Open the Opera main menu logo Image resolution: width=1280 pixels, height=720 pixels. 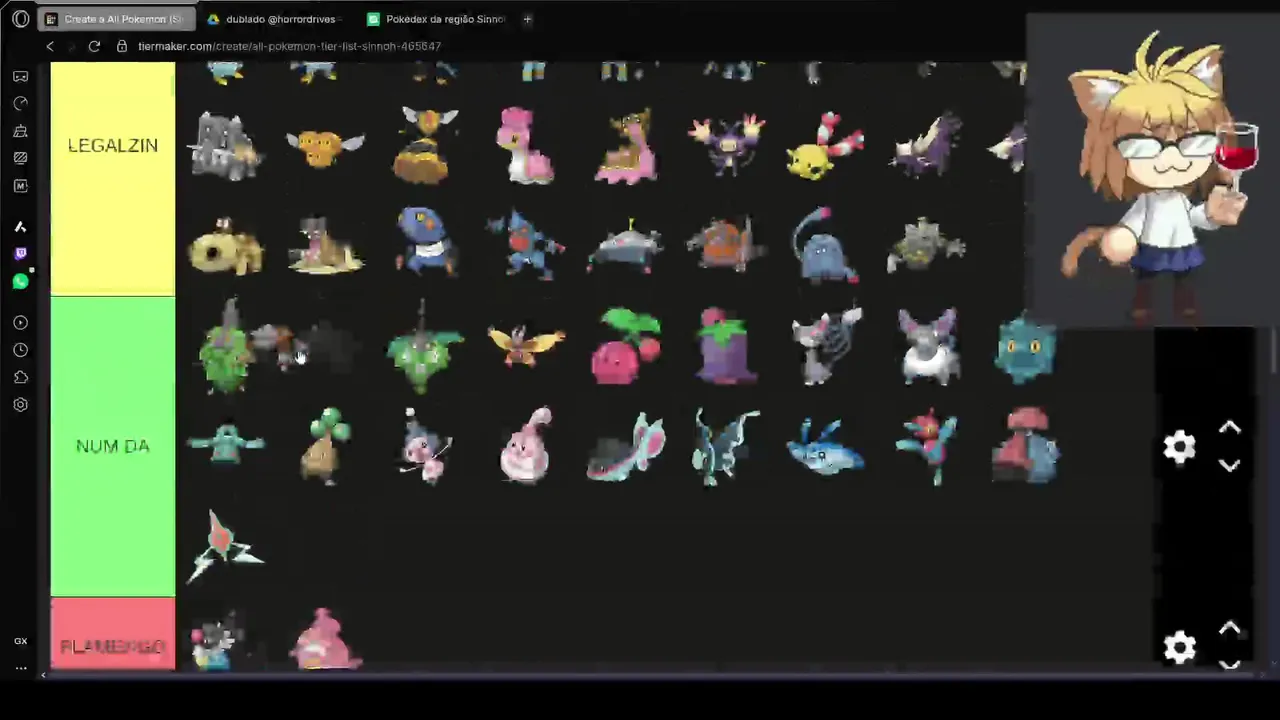(x=20, y=19)
